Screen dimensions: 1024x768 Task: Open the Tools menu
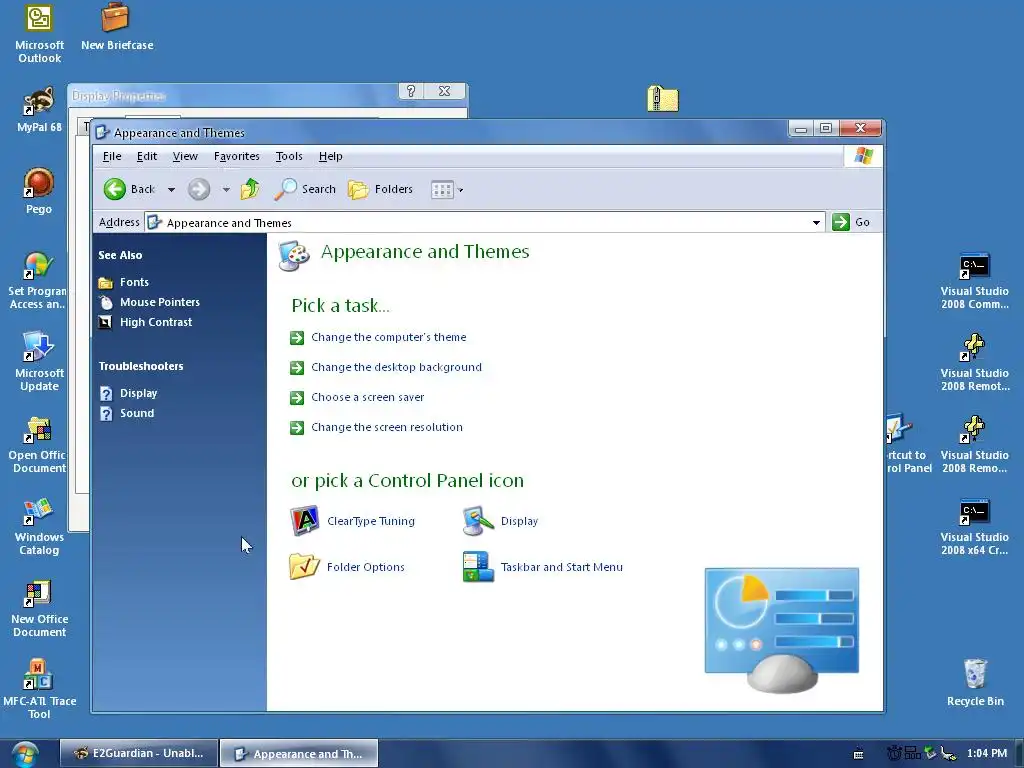point(289,156)
